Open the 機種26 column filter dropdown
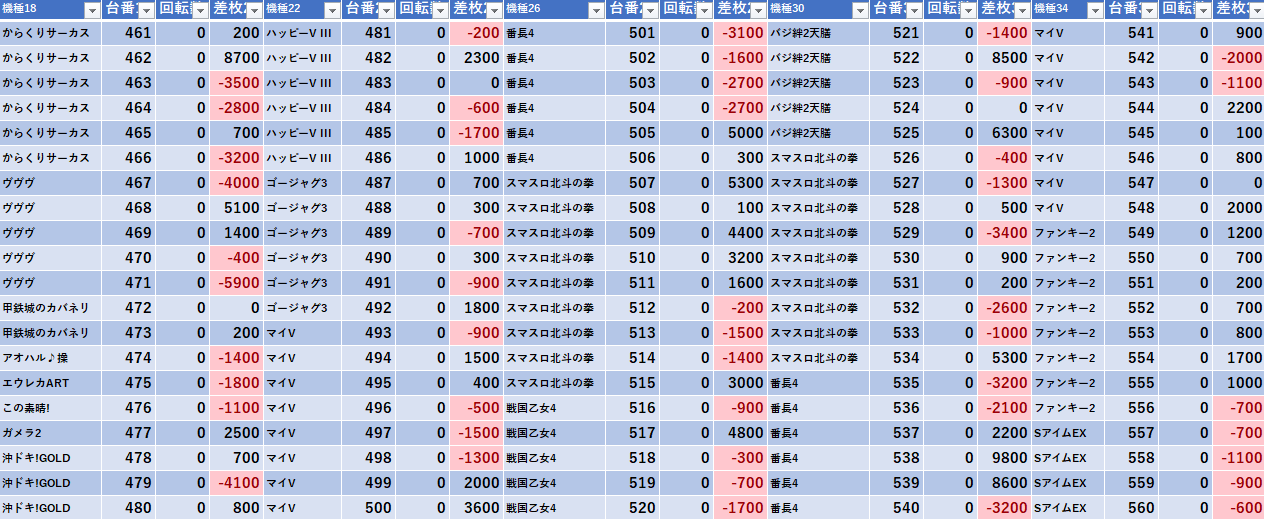Screen dimensions: 1264x519 (x=597, y=10)
